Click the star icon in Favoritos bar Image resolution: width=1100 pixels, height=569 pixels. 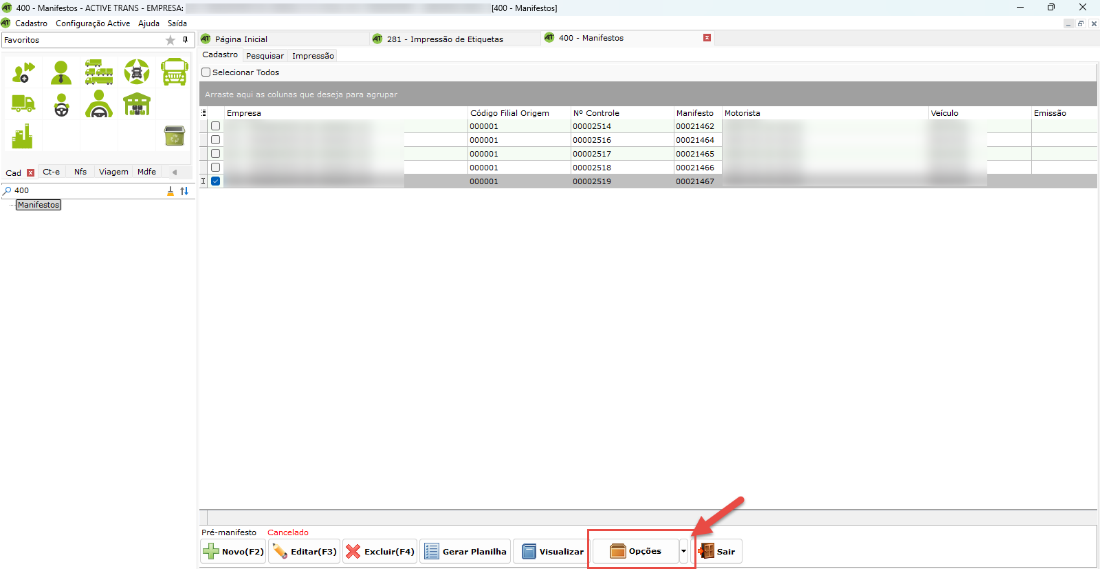pyautogui.click(x=170, y=41)
